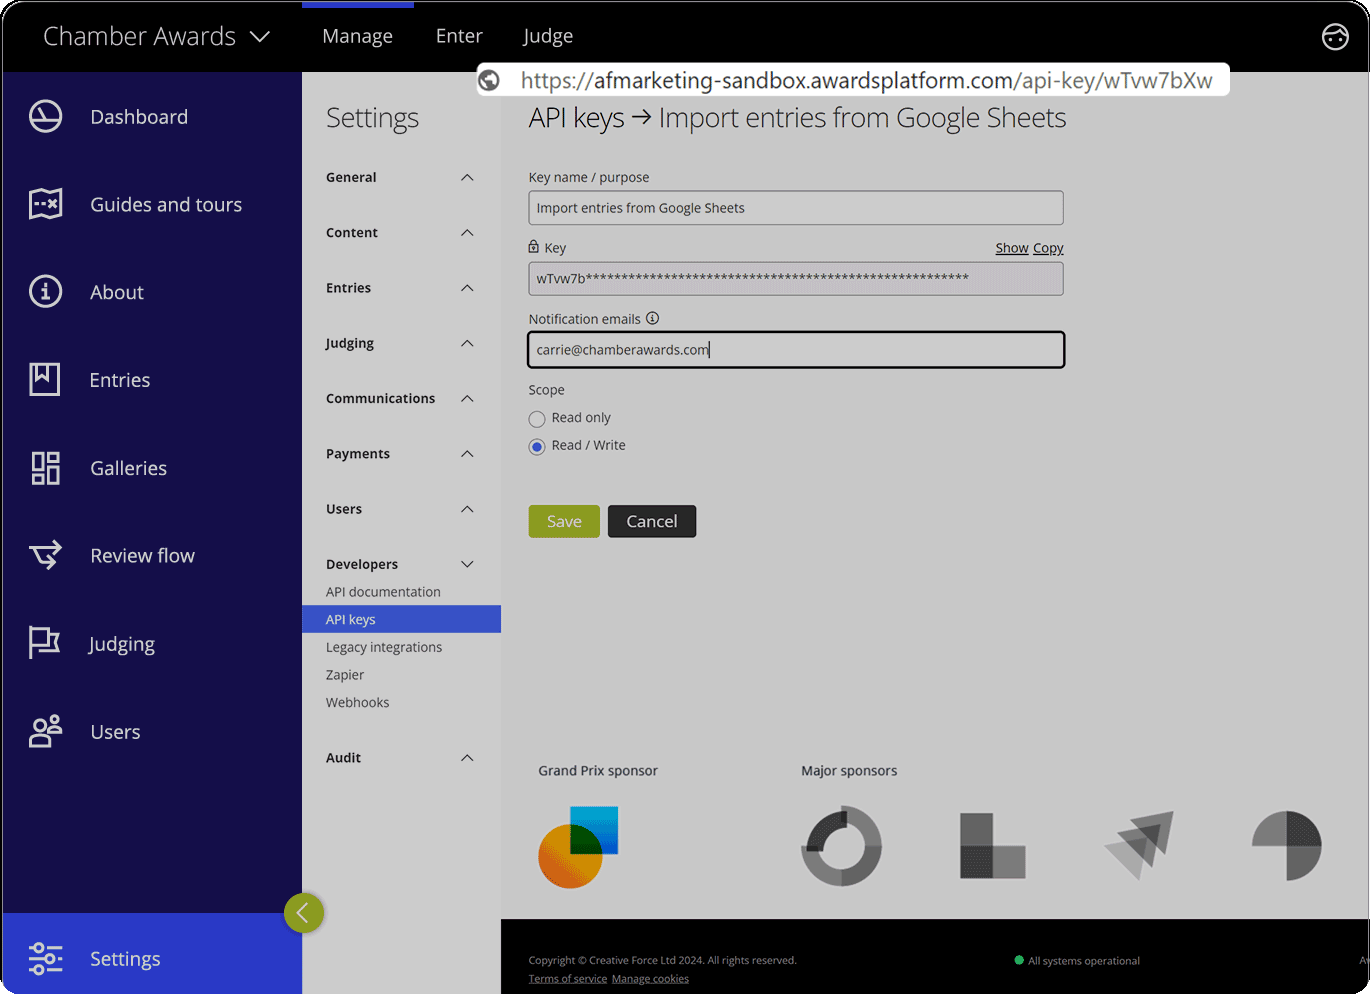Select the Read / Write scope
1370x994 pixels.
tap(536, 446)
